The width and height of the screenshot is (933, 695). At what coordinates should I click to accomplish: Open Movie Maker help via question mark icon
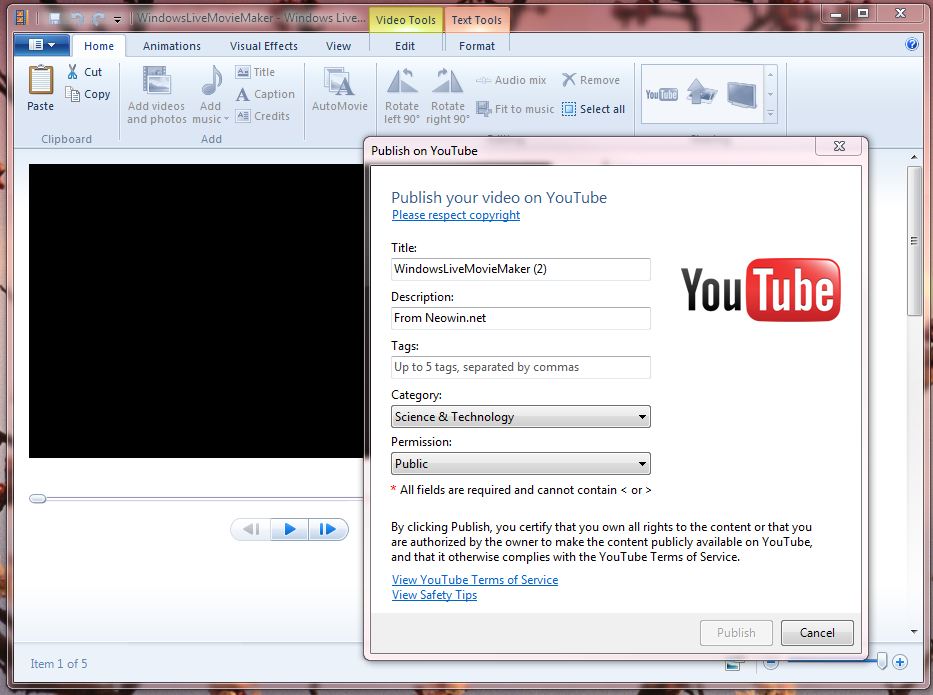[x=912, y=44]
